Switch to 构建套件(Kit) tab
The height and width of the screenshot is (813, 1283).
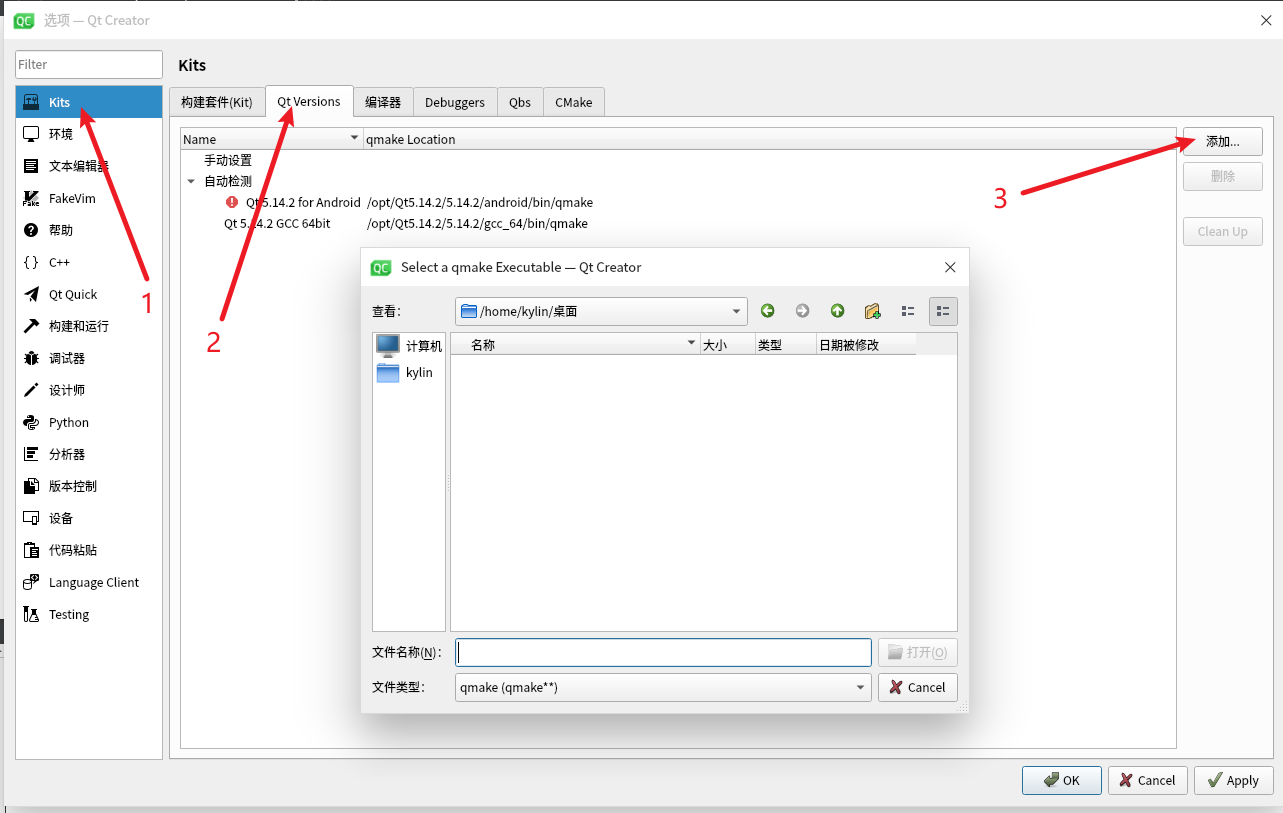(x=217, y=102)
